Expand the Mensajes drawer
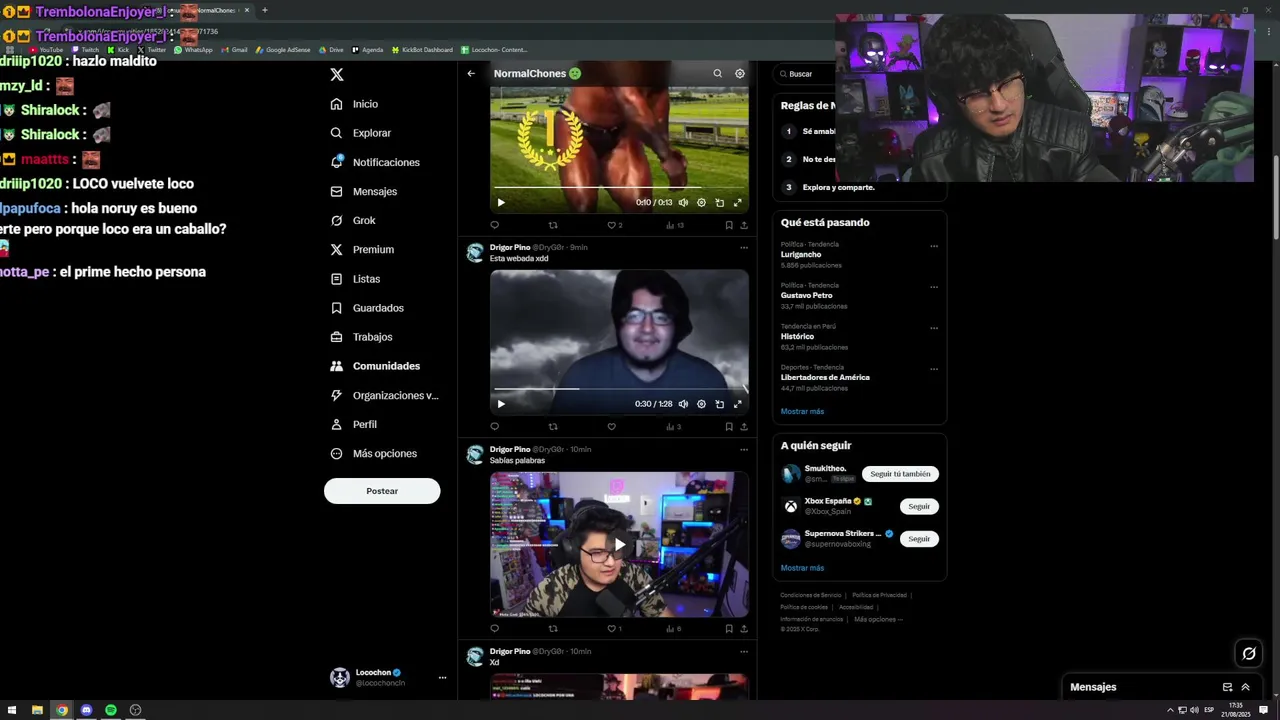 (x=1245, y=687)
